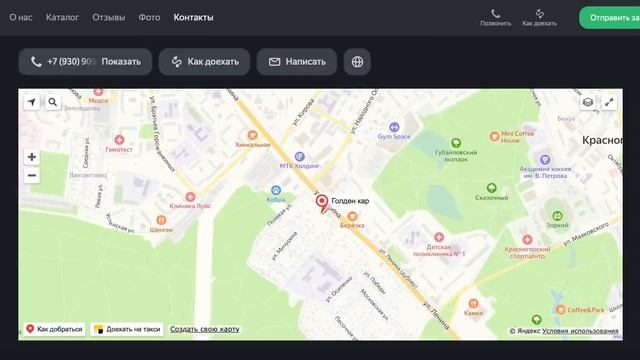Zoom in with the map plus button

(32, 157)
